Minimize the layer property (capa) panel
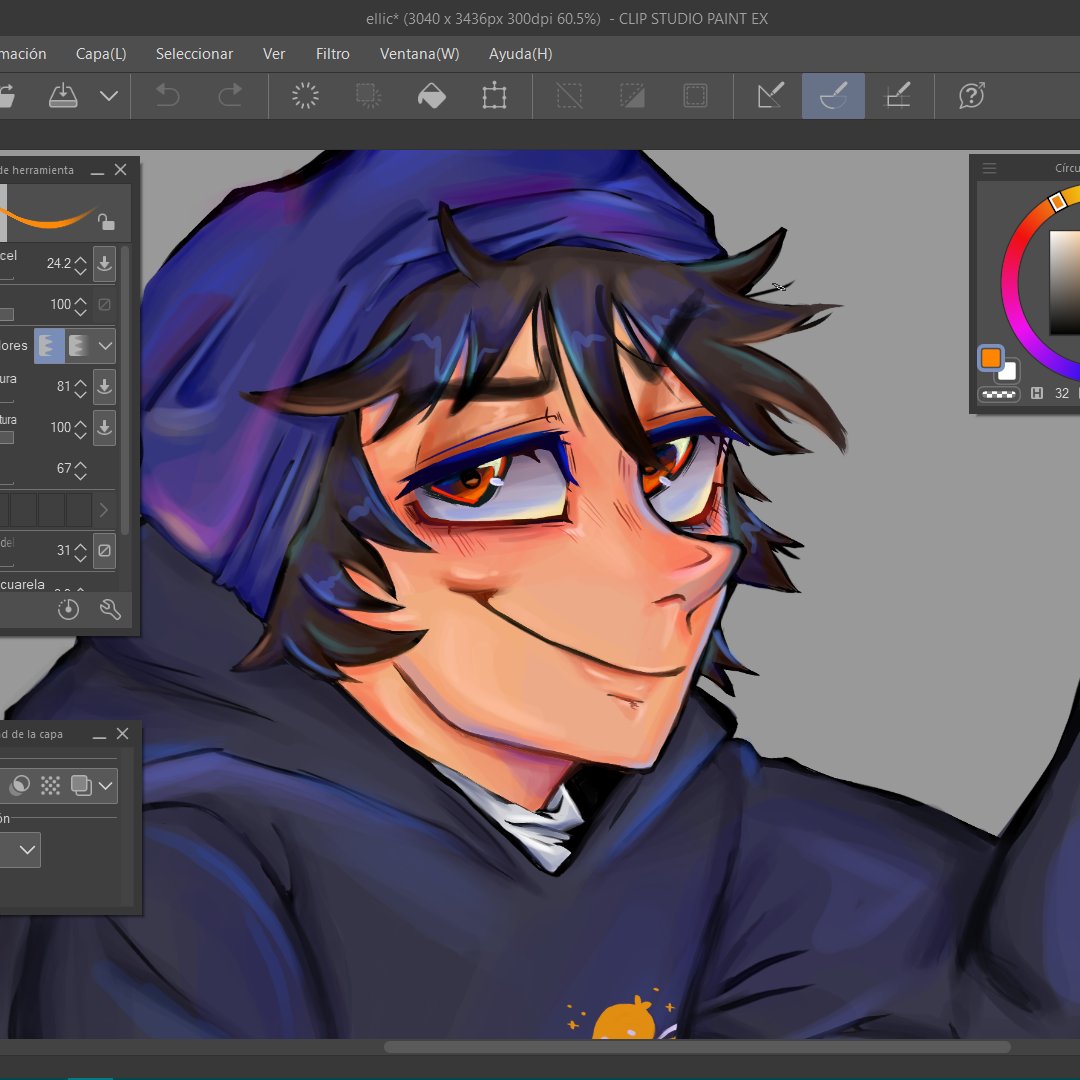 pos(99,734)
